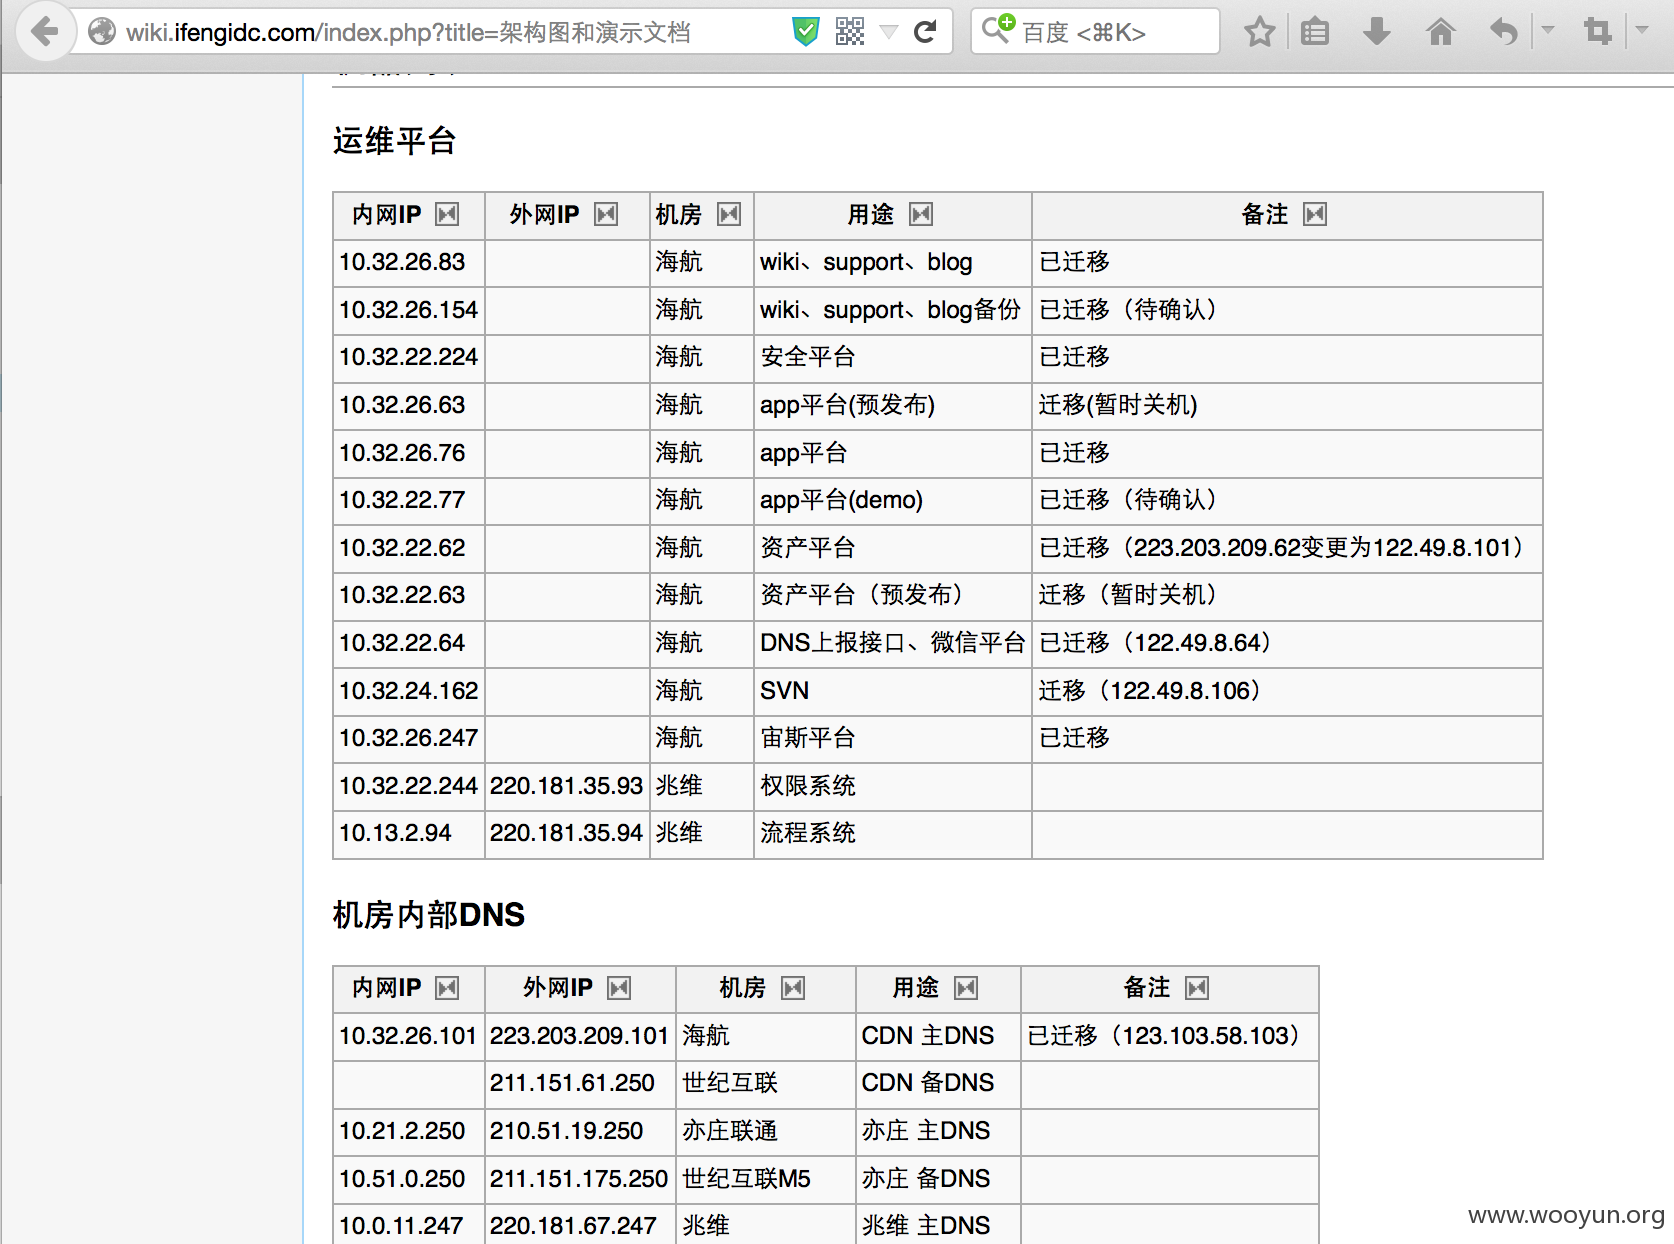1674x1244 pixels.
Task: Show bookmarks list icon
Action: pyautogui.click(x=1315, y=32)
